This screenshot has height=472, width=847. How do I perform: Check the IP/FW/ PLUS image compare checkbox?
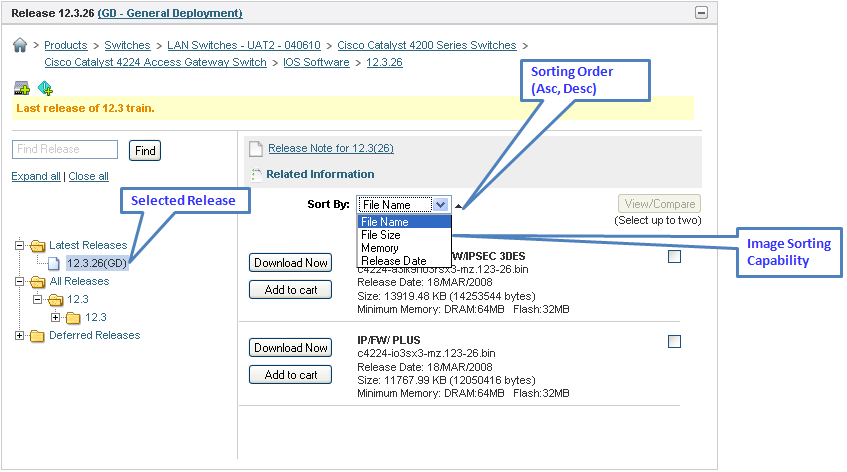pyautogui.click(x=674, y=341)
